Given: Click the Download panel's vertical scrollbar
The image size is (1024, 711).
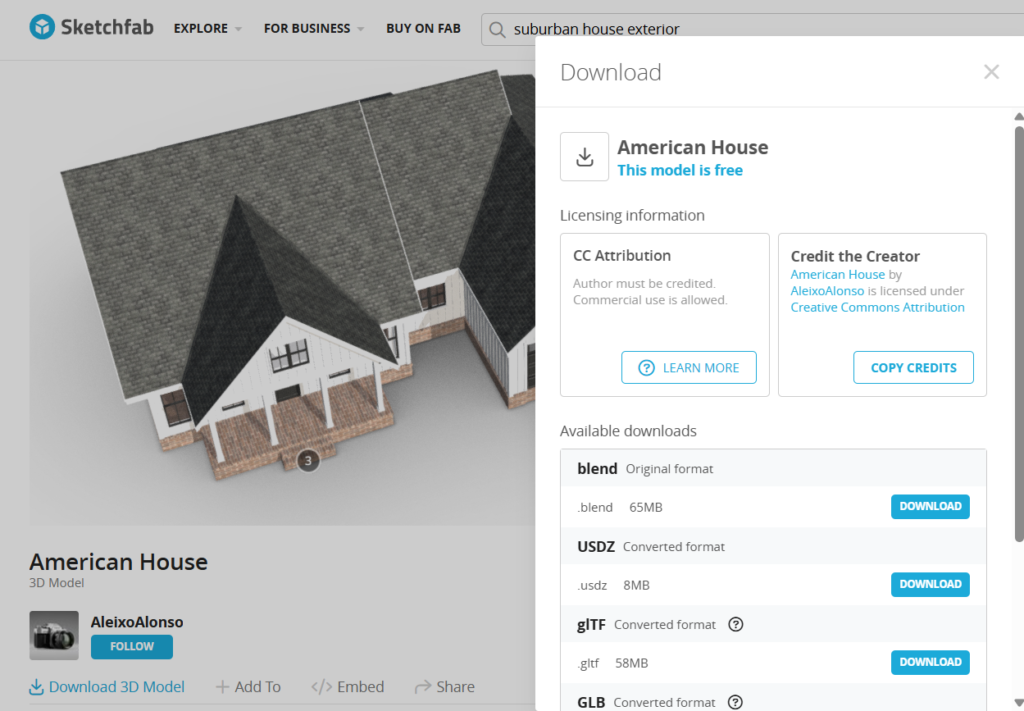Looking at the screenshot, I should [x=1019, y=333].
